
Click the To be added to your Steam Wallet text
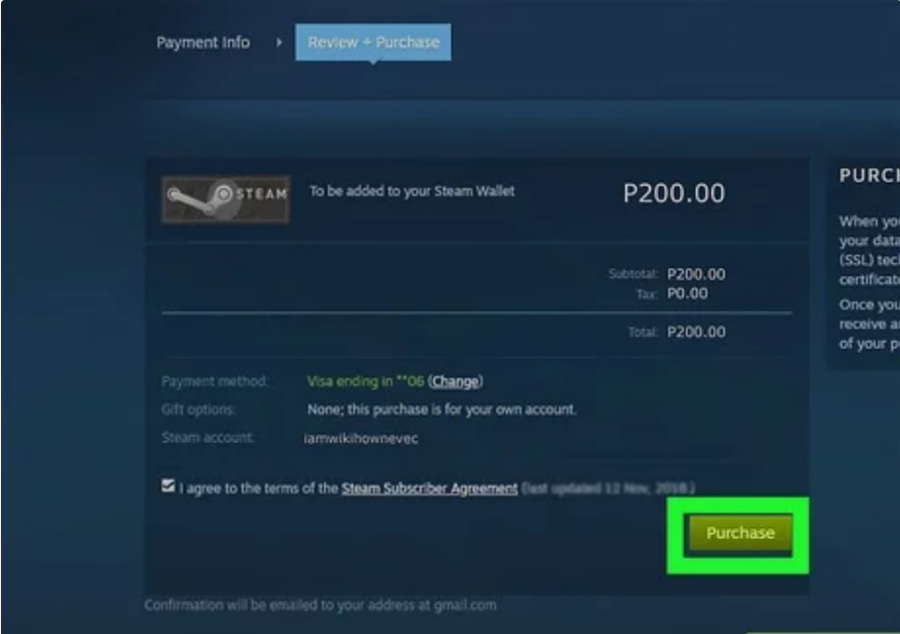click(412, 191)
